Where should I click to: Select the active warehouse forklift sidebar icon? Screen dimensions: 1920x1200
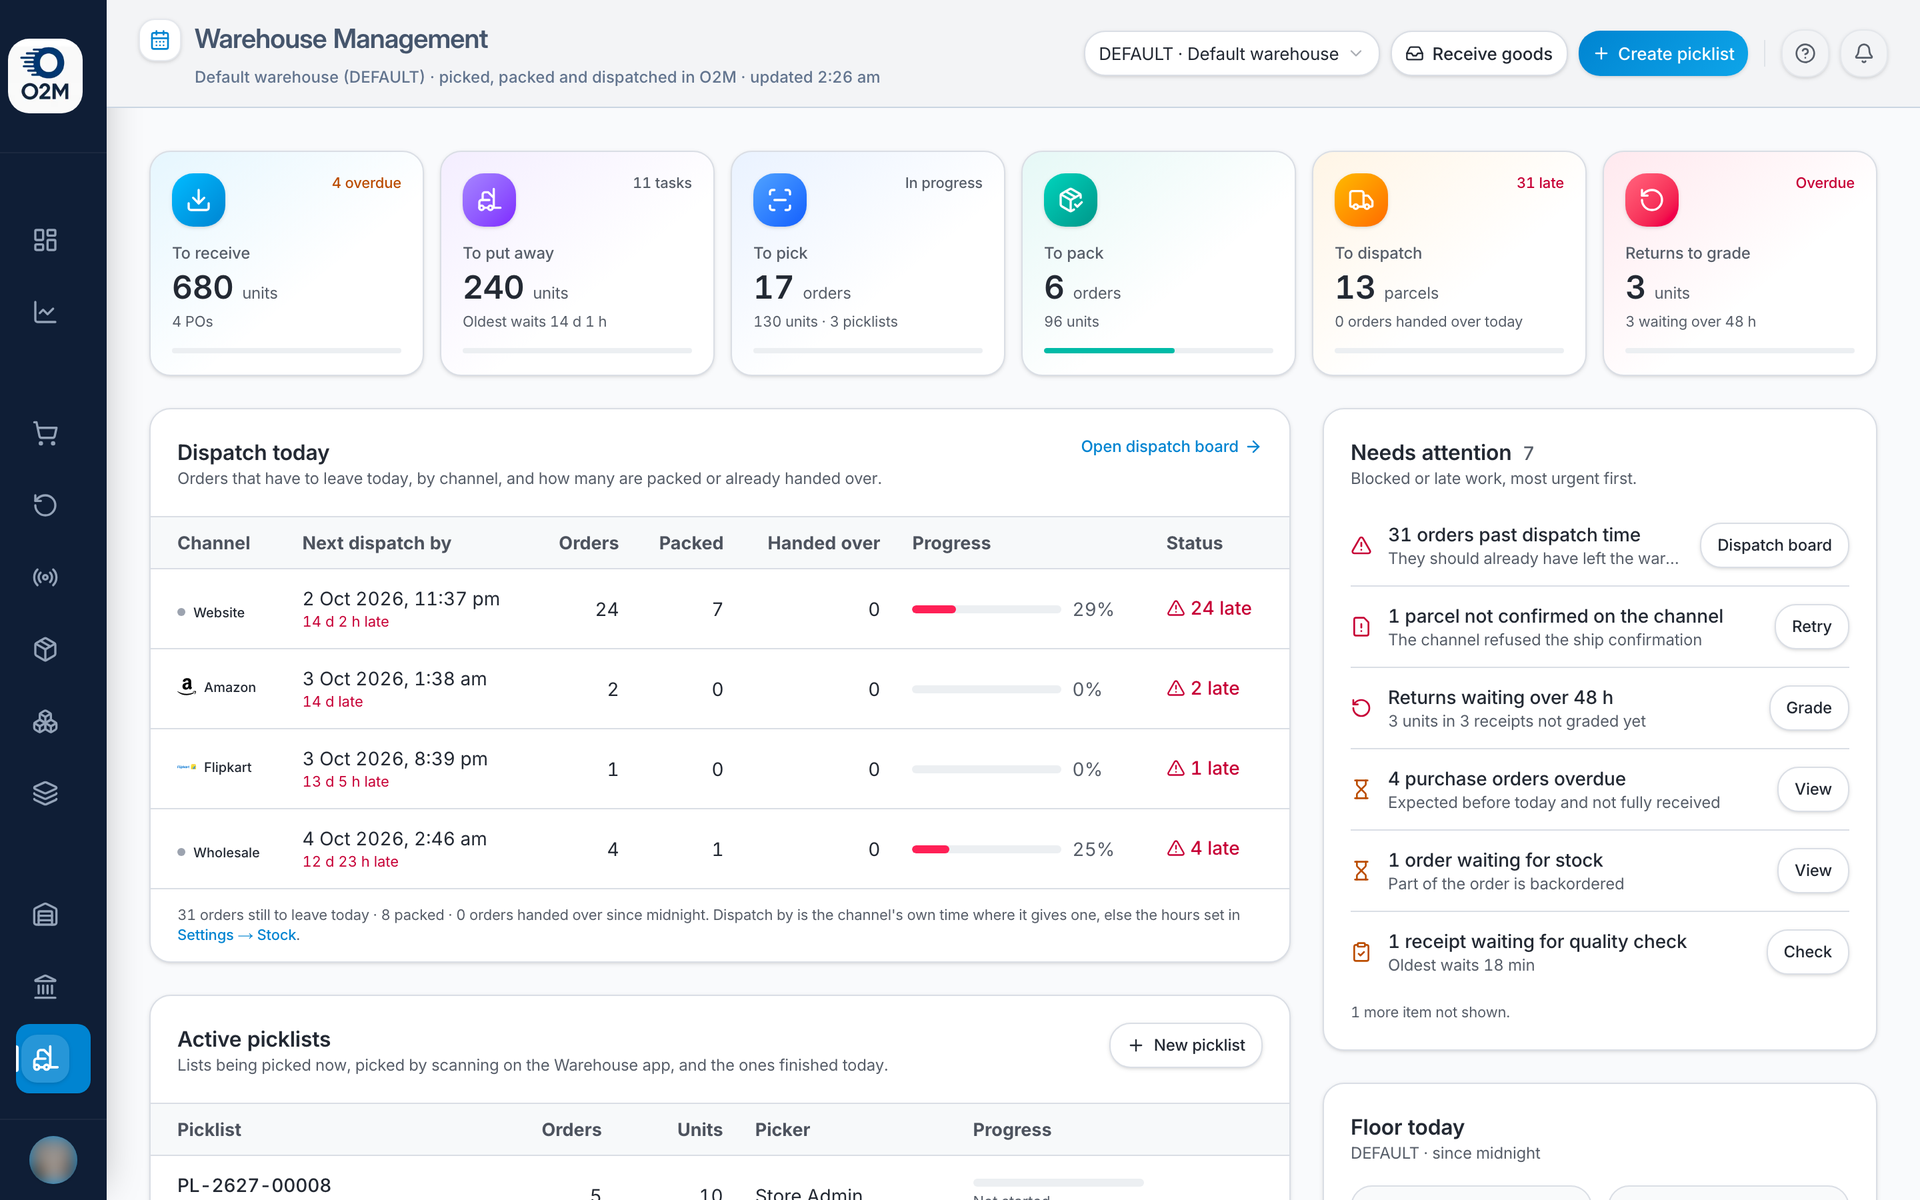(x=53, y=1058)
